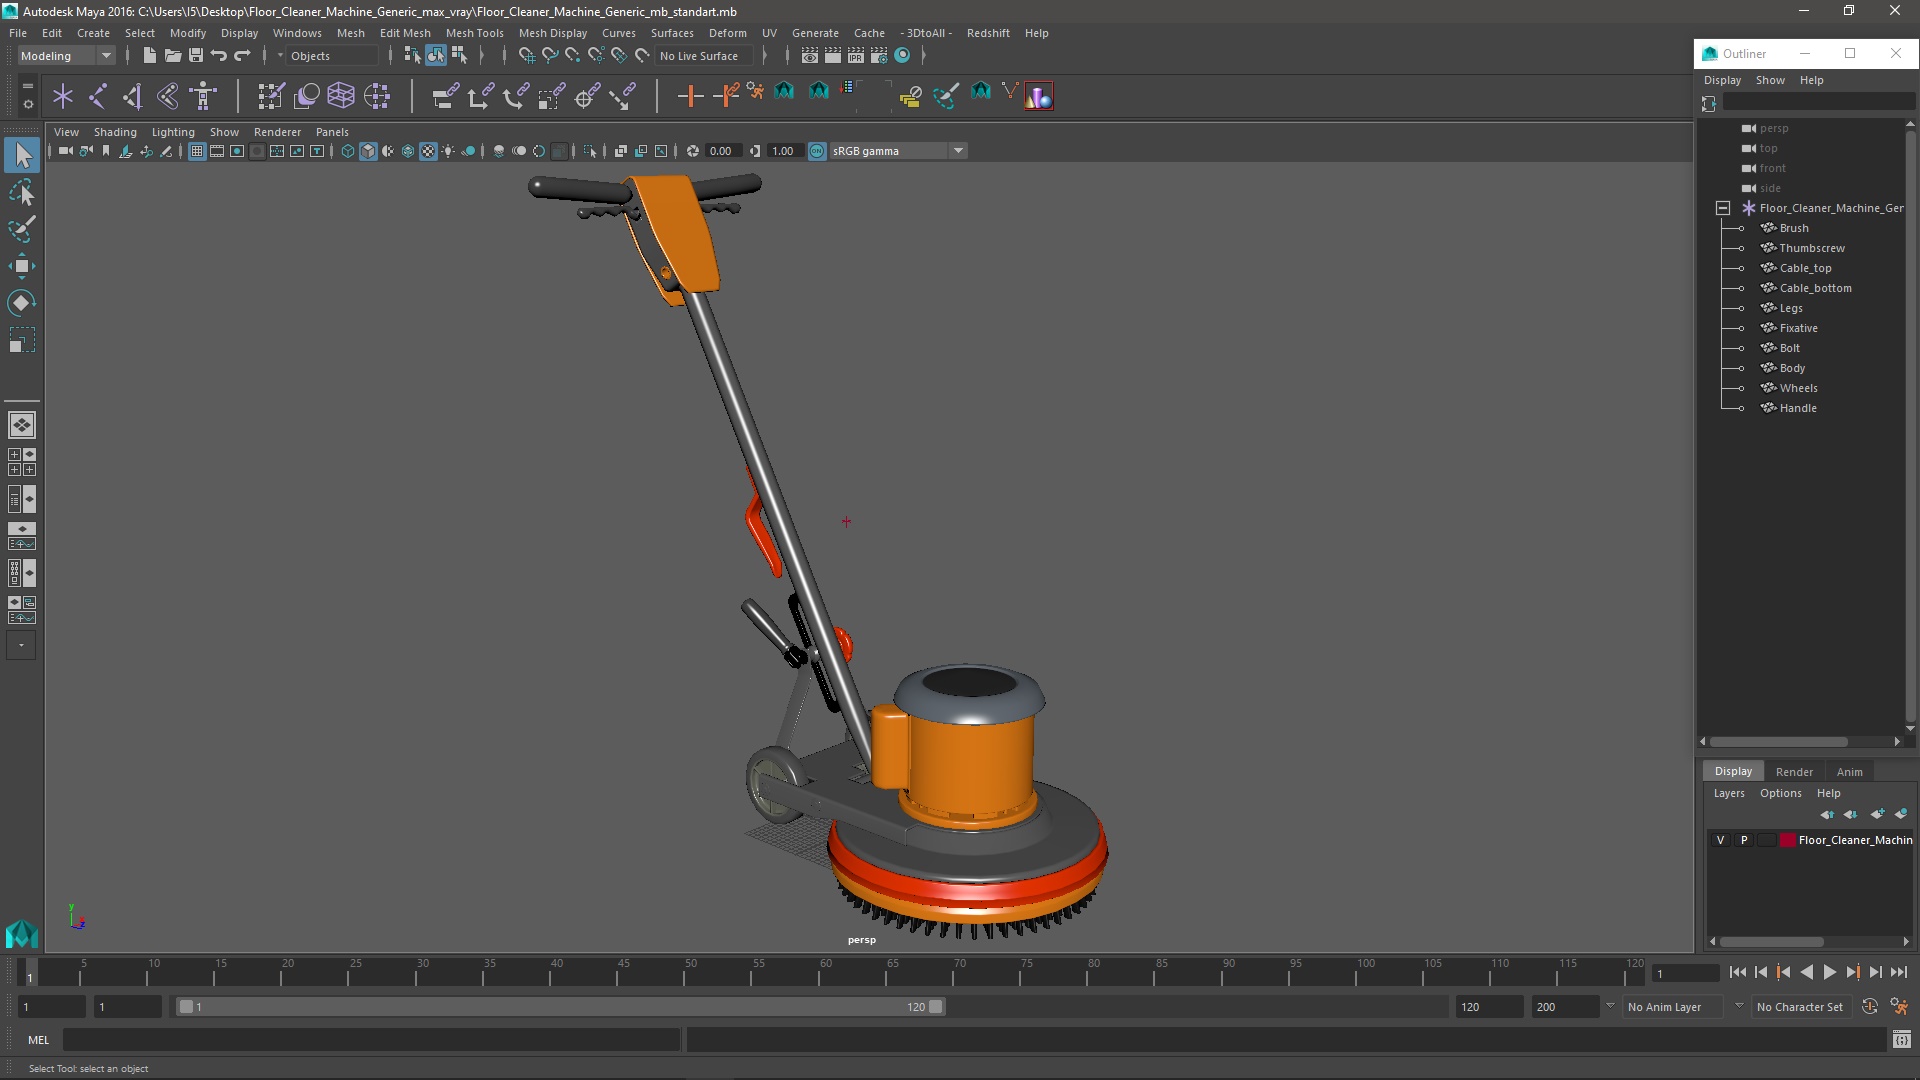Select the Brush node in Outliner
This screenshot has height=1080, width=1920.
coord(1793,228)
